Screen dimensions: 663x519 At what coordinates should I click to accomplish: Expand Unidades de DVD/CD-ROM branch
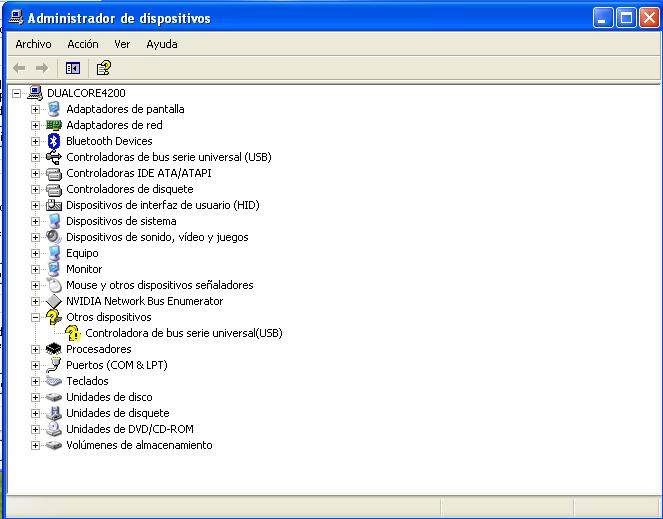click(x=36, y=429)
